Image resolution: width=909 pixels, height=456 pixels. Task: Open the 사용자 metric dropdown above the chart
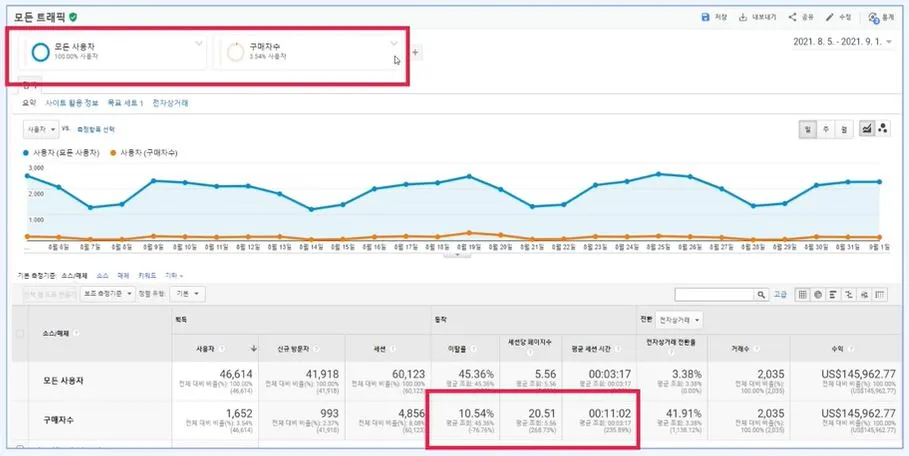[41, 129]
